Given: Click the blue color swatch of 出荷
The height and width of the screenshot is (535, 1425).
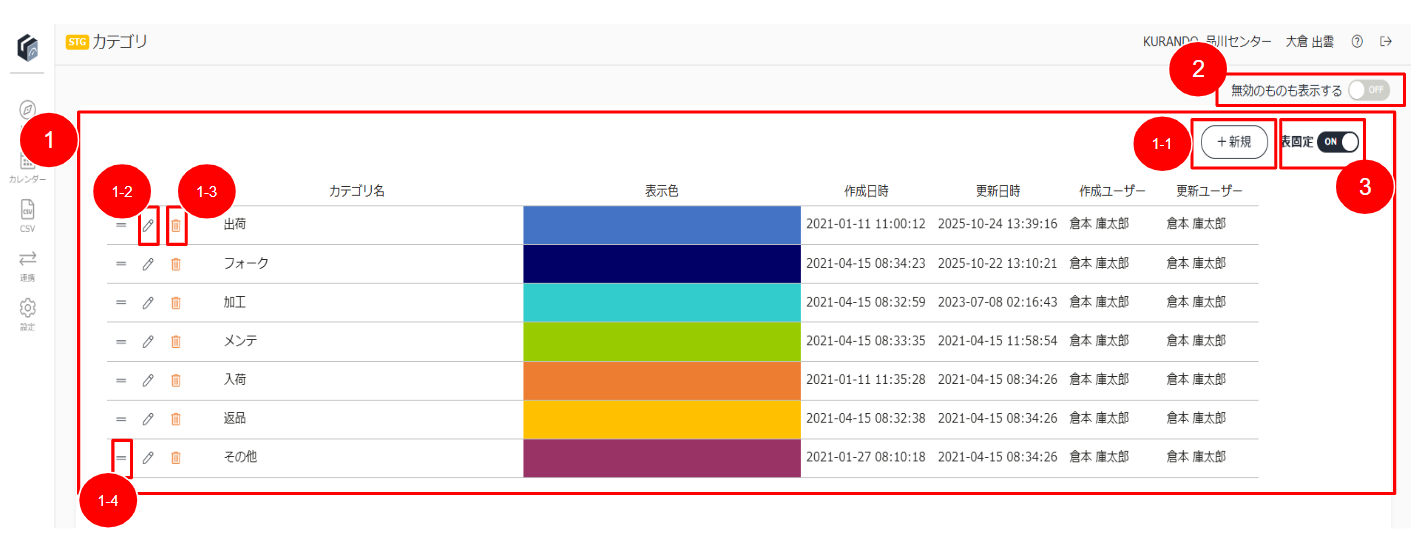Looking at the screenshot, I should coord(662,225).
